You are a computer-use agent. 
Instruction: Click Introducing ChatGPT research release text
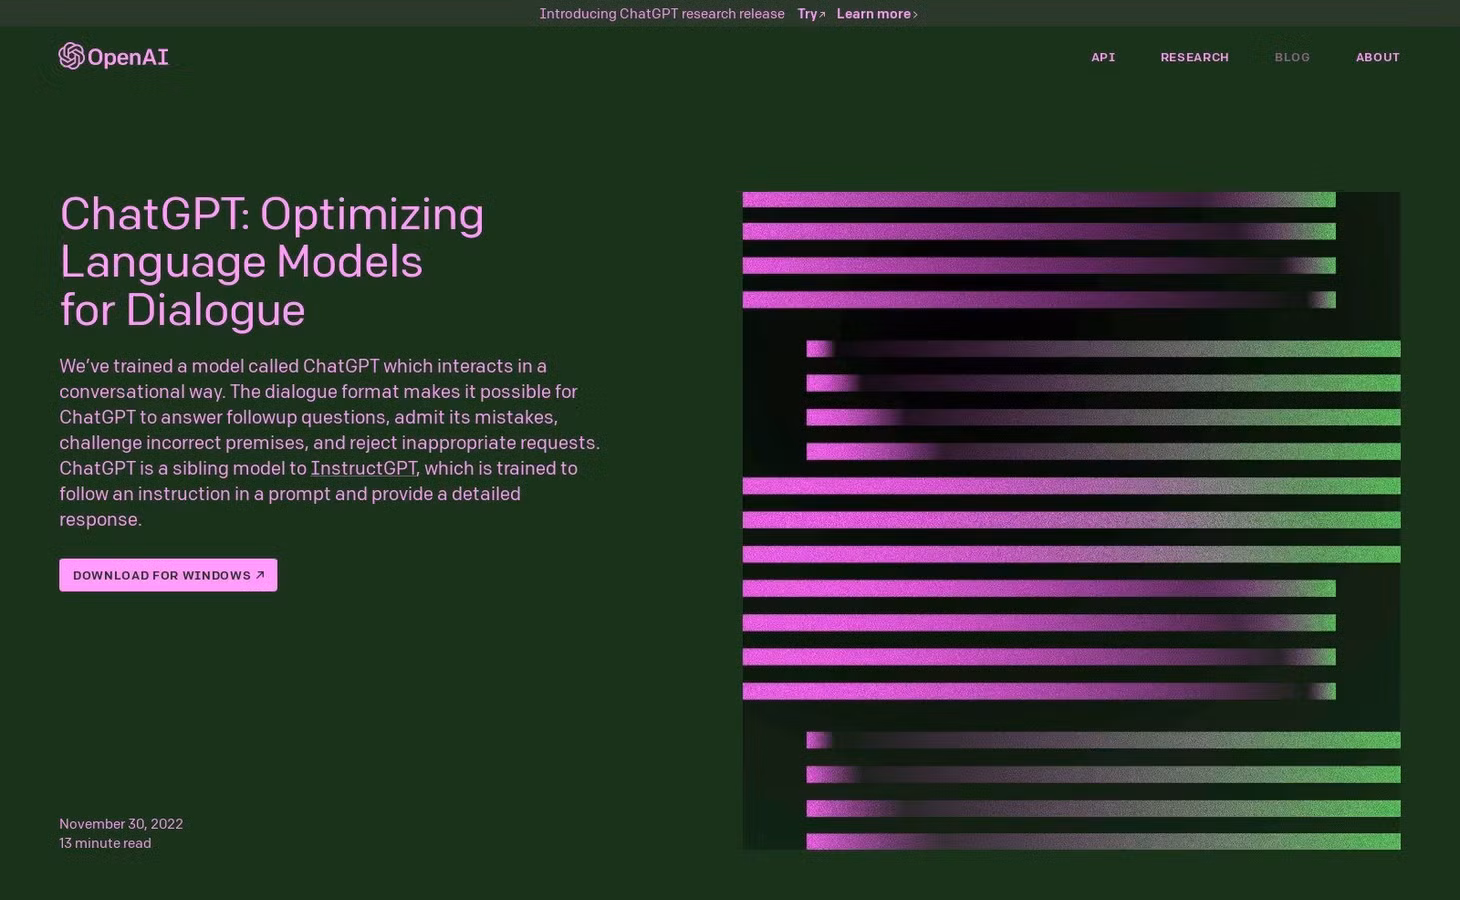(x=662, y=14)
